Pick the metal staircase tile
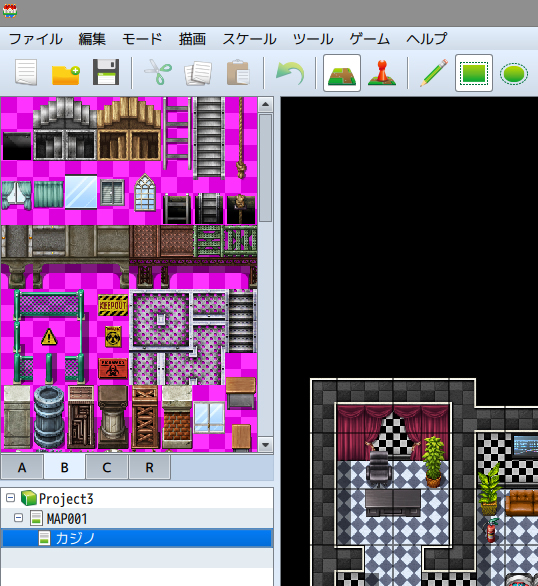 (x=209, y=138)
